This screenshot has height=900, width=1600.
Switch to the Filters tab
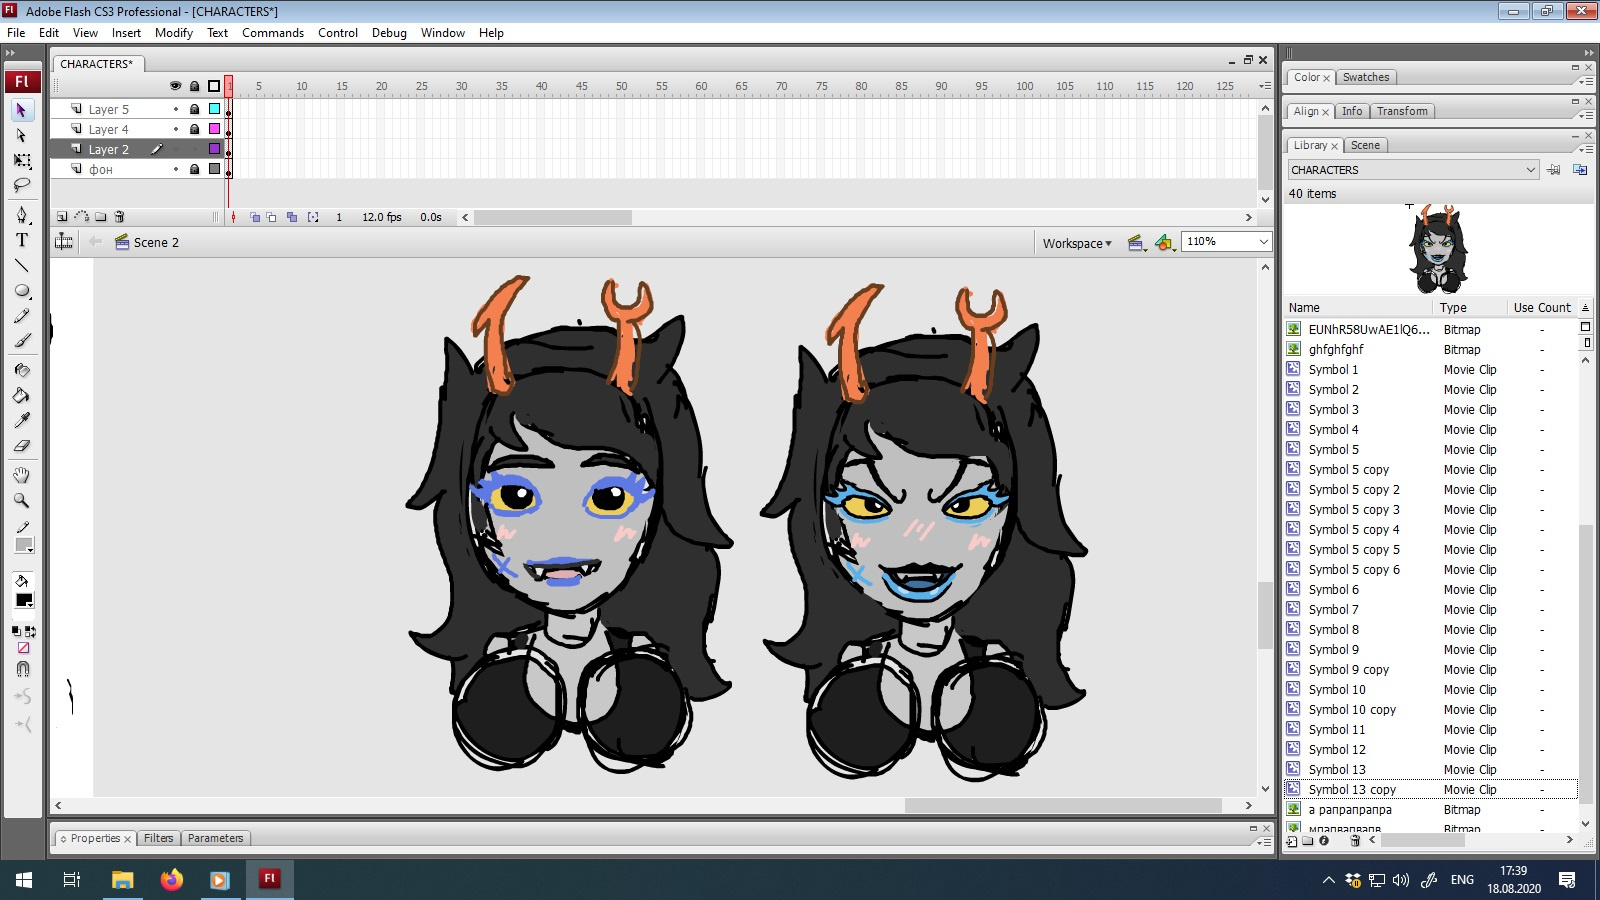coord(158,838)
